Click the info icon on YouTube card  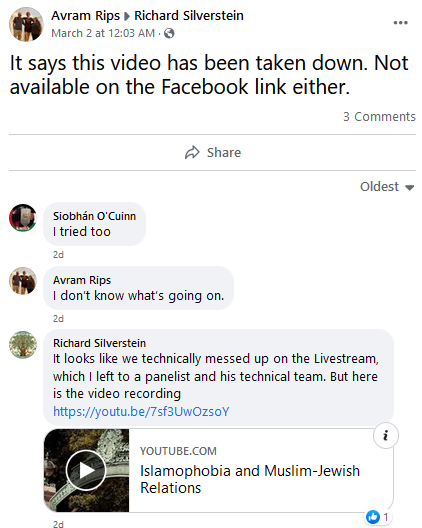386,435
